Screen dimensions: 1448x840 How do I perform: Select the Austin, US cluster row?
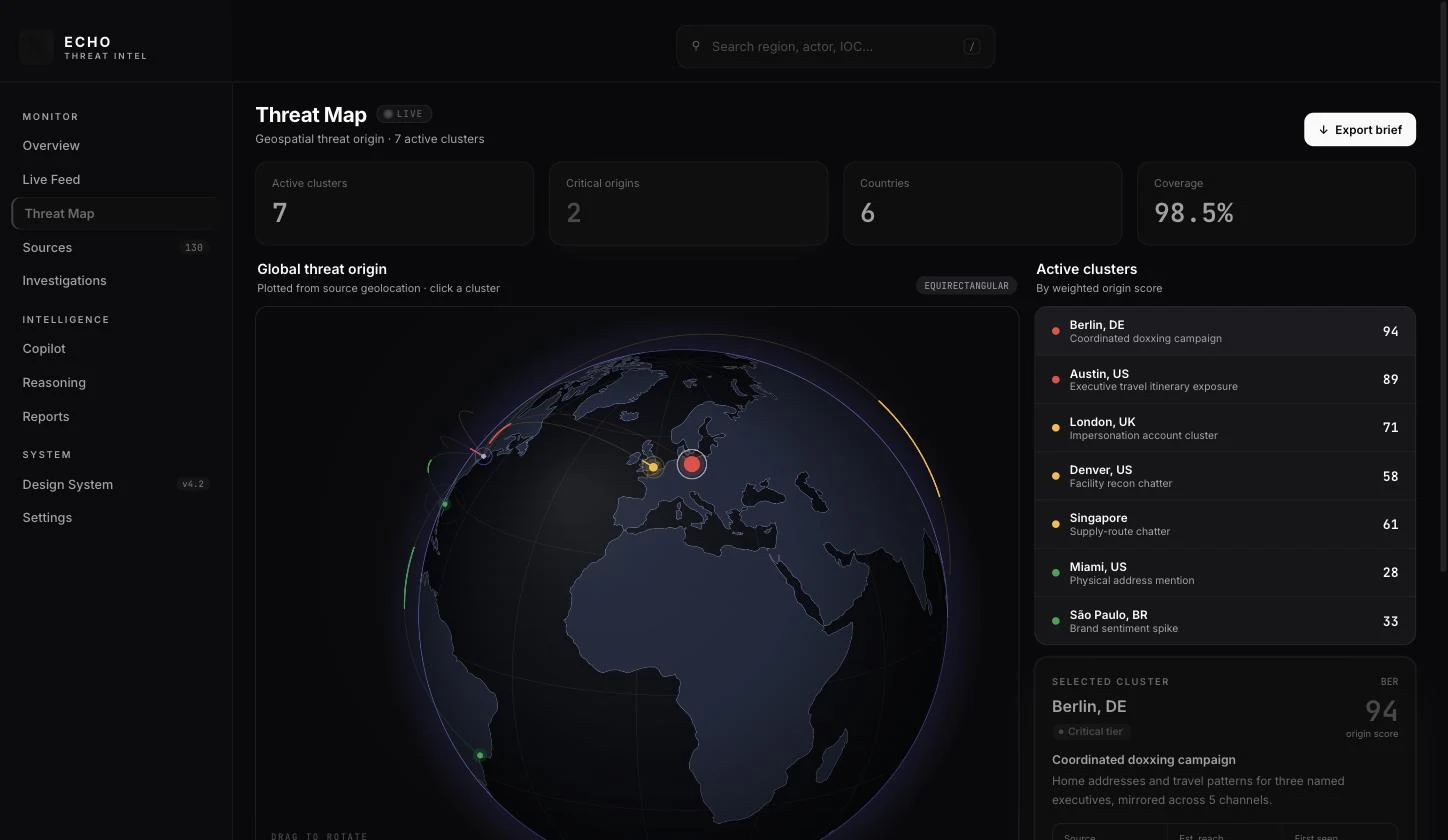pos(1225,380)
